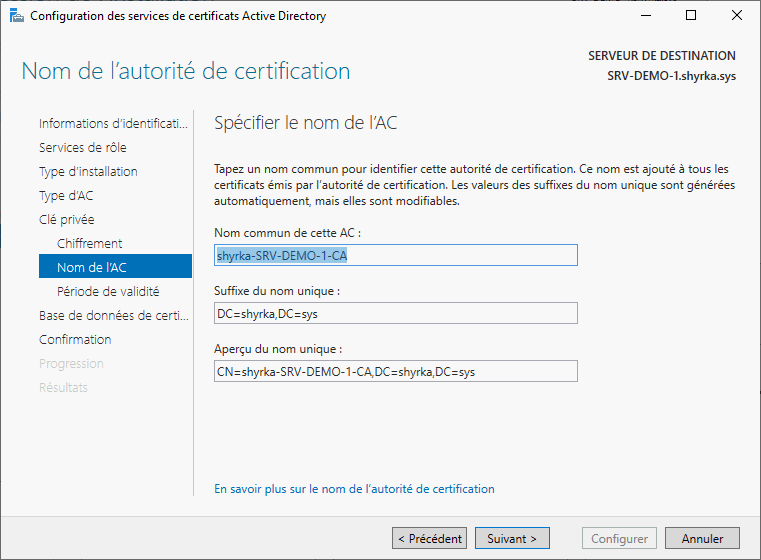
Task: Select the Nom de l'AC sub-step
Action: click(92, 267)
